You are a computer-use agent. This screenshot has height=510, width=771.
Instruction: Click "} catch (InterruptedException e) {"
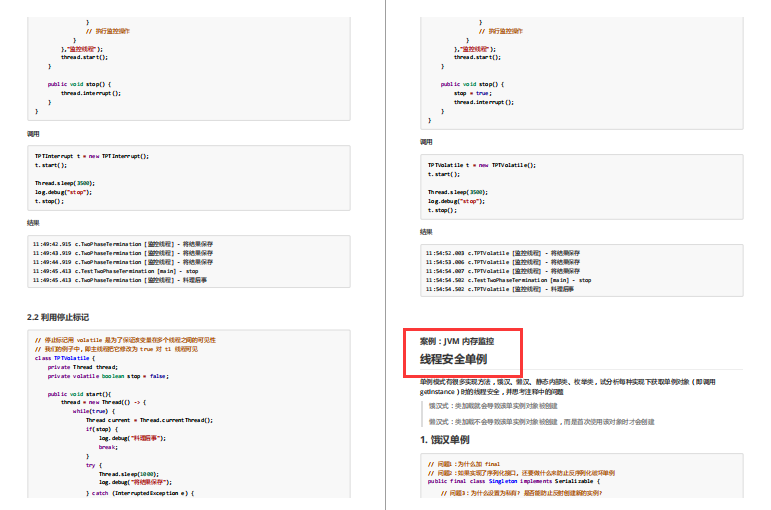point(140,493)
